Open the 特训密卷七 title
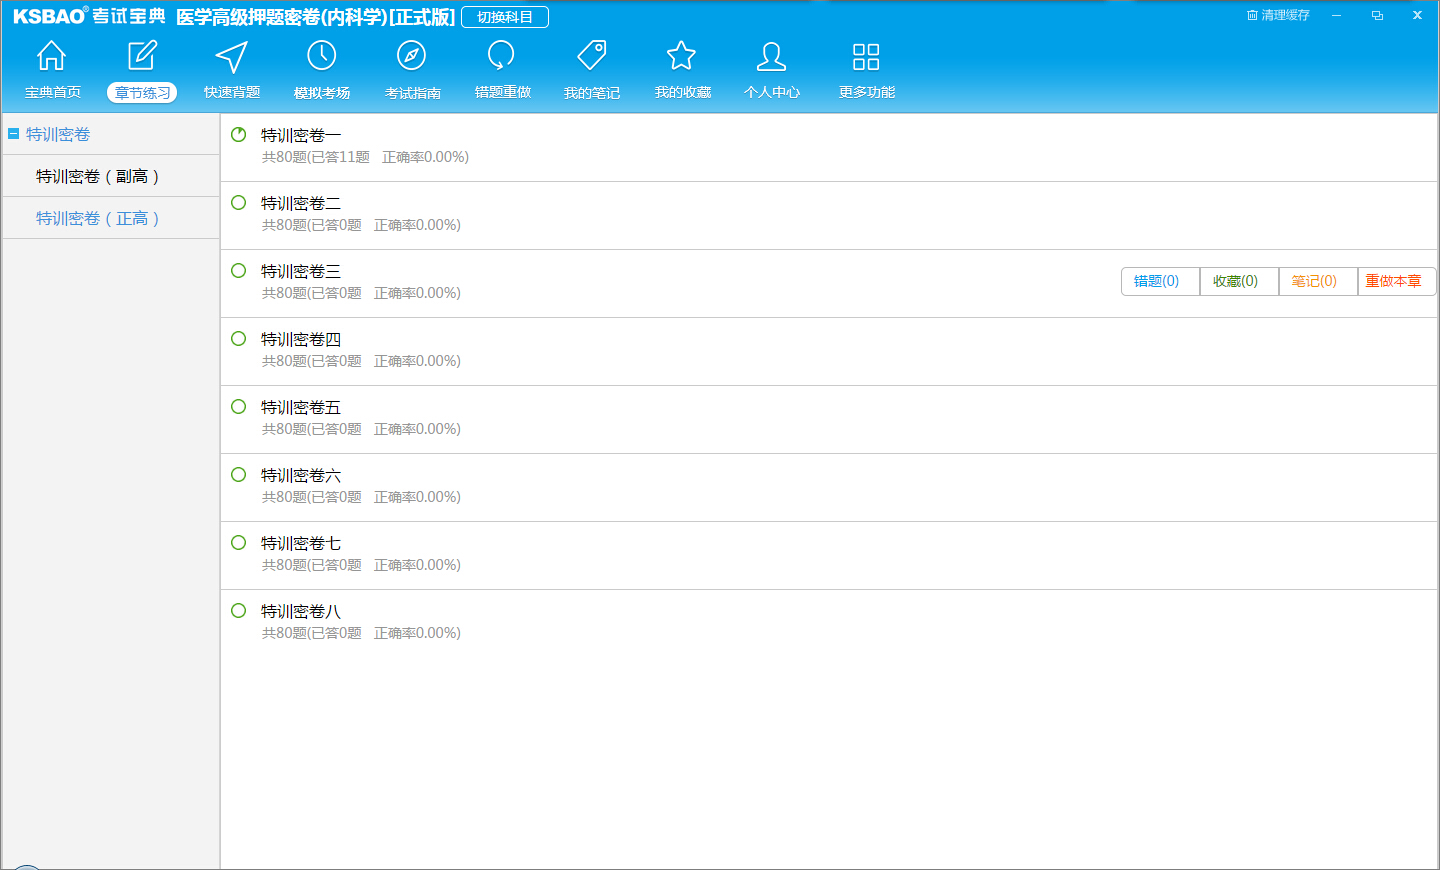This screenshot has width=1440, height=870. point(301,543)
